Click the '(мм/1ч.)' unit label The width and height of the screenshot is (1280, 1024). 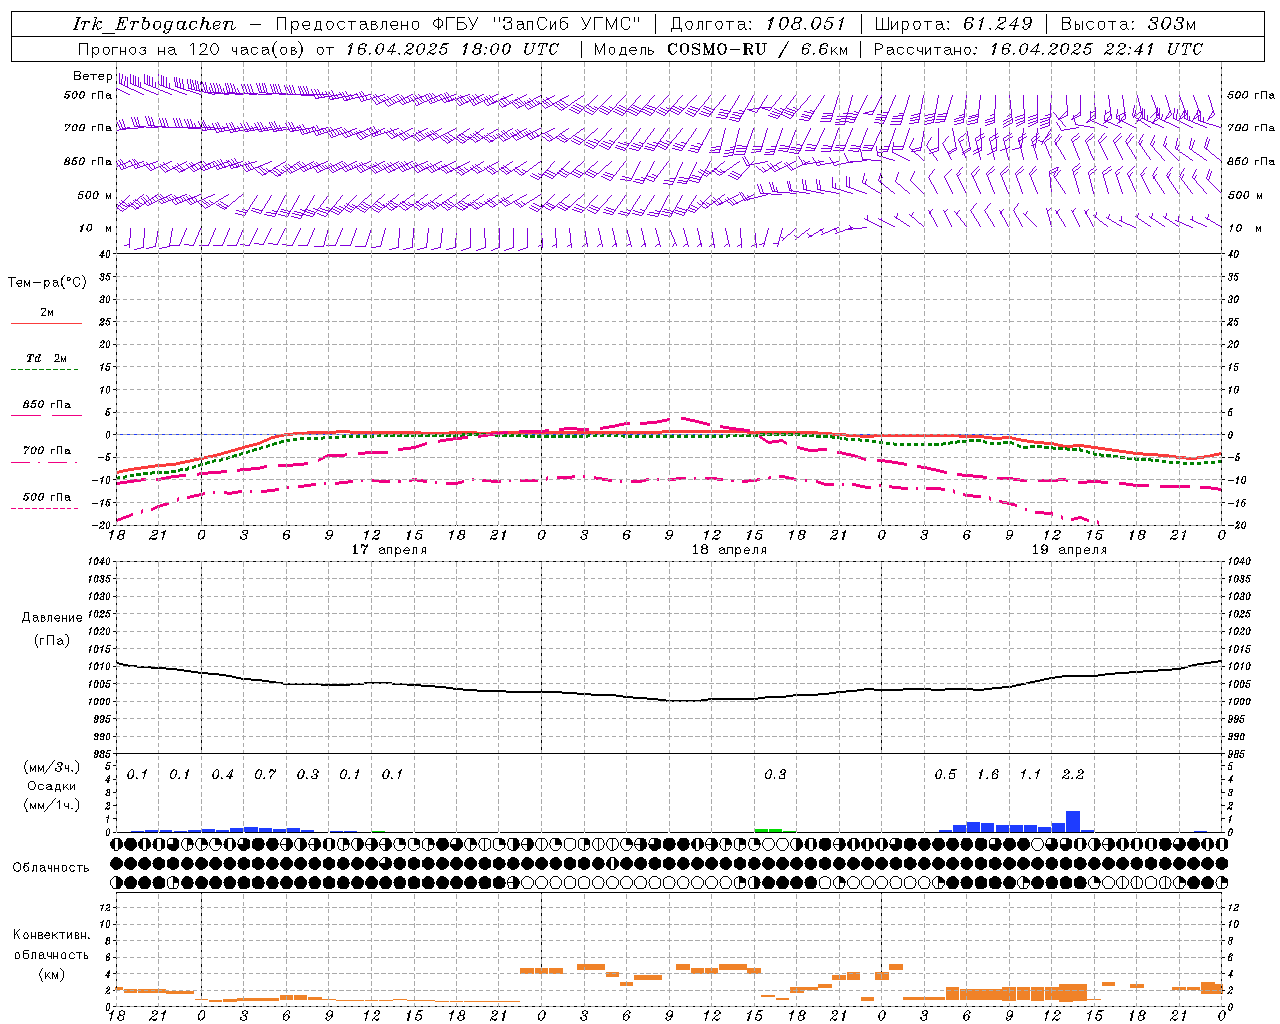tap(52, 805)
